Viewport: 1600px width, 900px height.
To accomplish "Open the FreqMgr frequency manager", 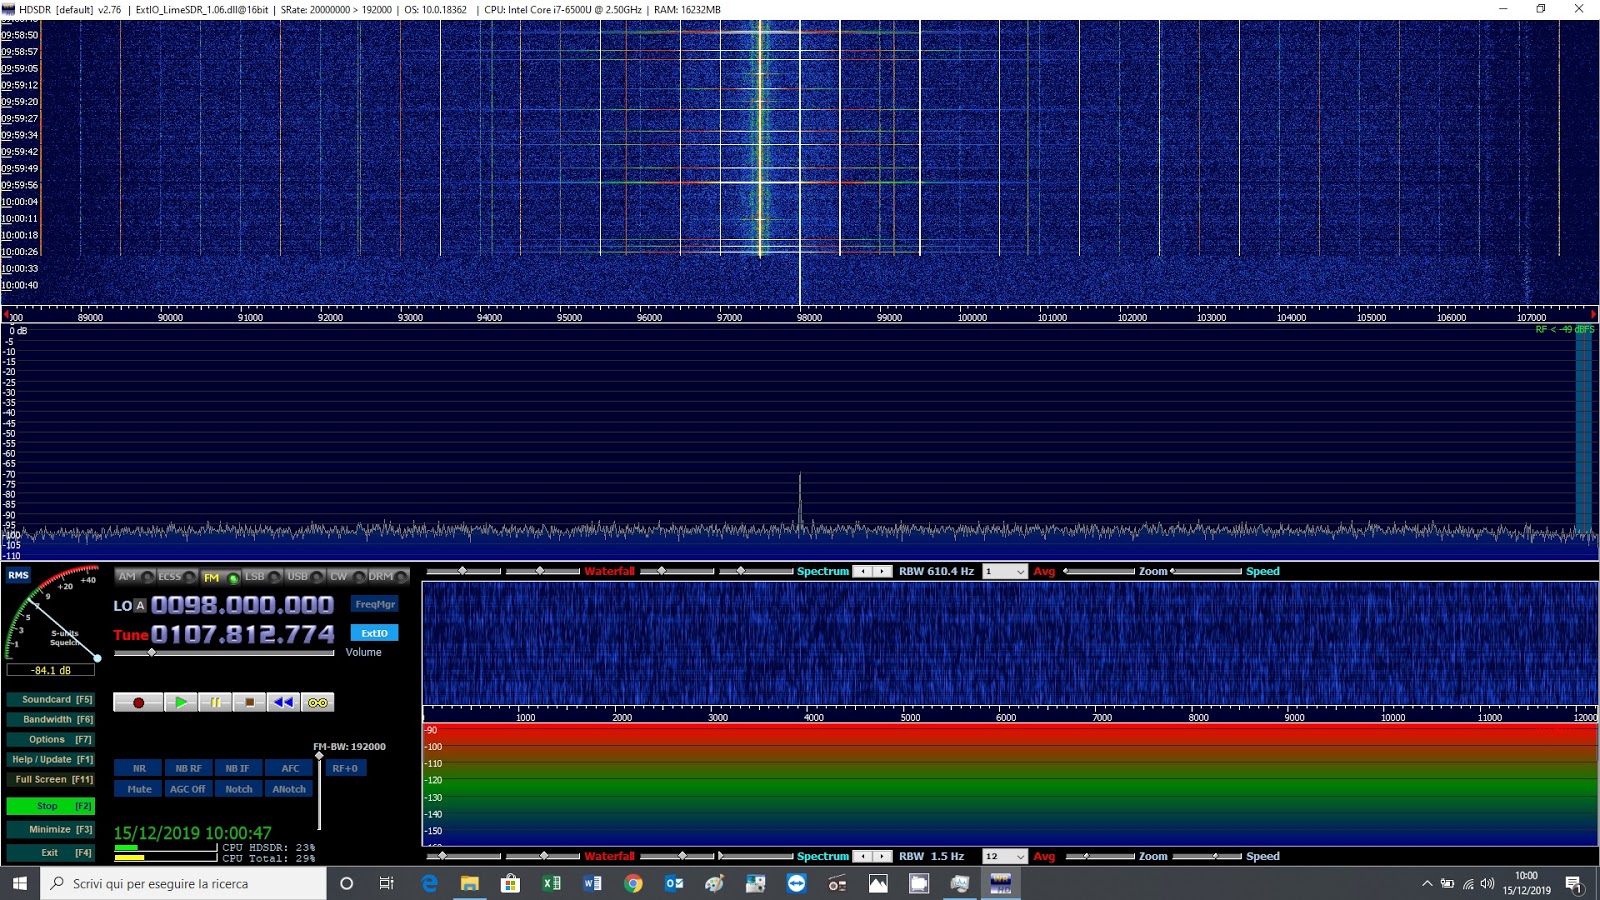I will click(376, 604).
